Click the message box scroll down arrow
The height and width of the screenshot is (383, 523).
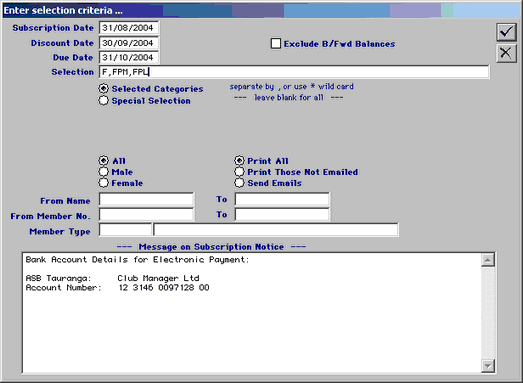coord(488,366)
